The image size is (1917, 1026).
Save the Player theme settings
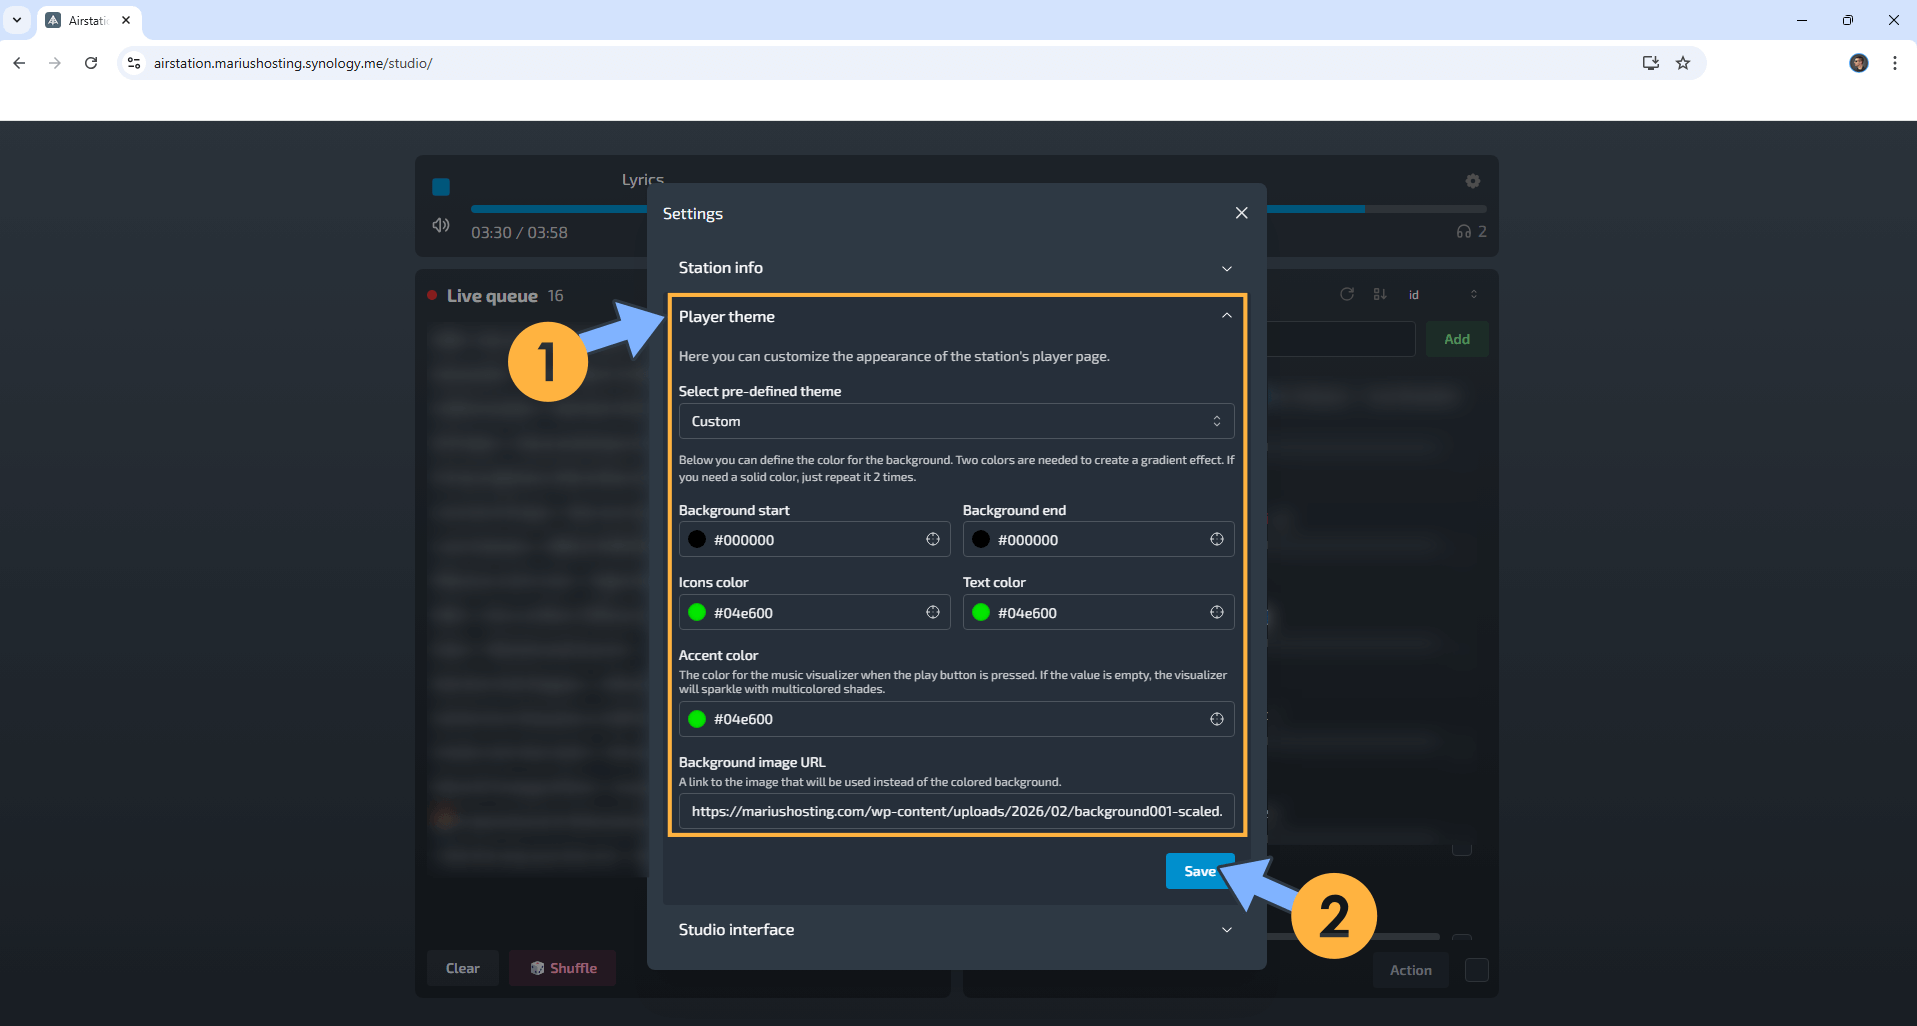1198,870
